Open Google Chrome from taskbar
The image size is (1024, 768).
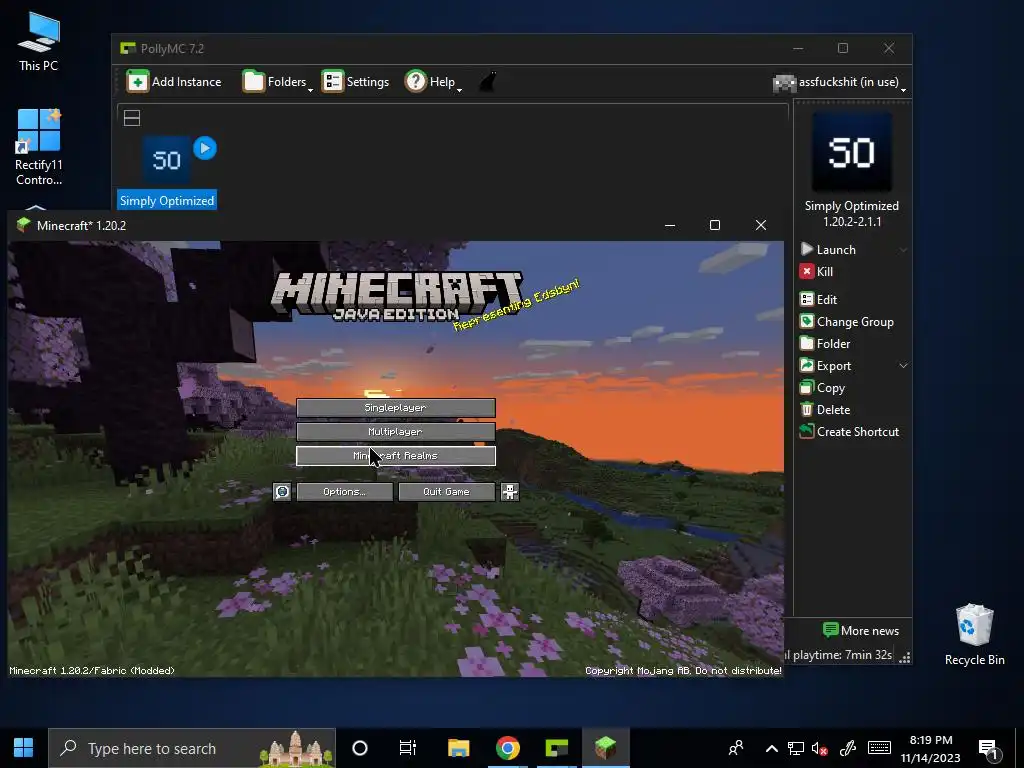[x=507, y=748]
